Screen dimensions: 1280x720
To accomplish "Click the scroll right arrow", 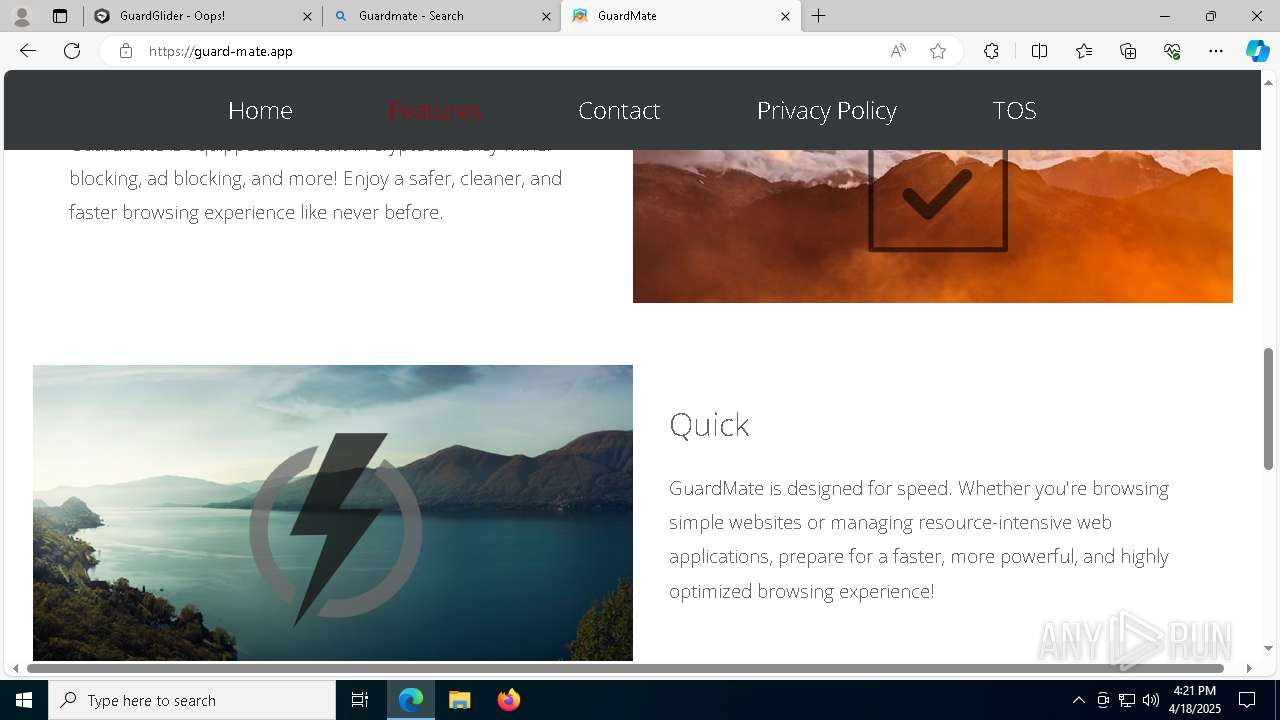I will point(1248,668).
